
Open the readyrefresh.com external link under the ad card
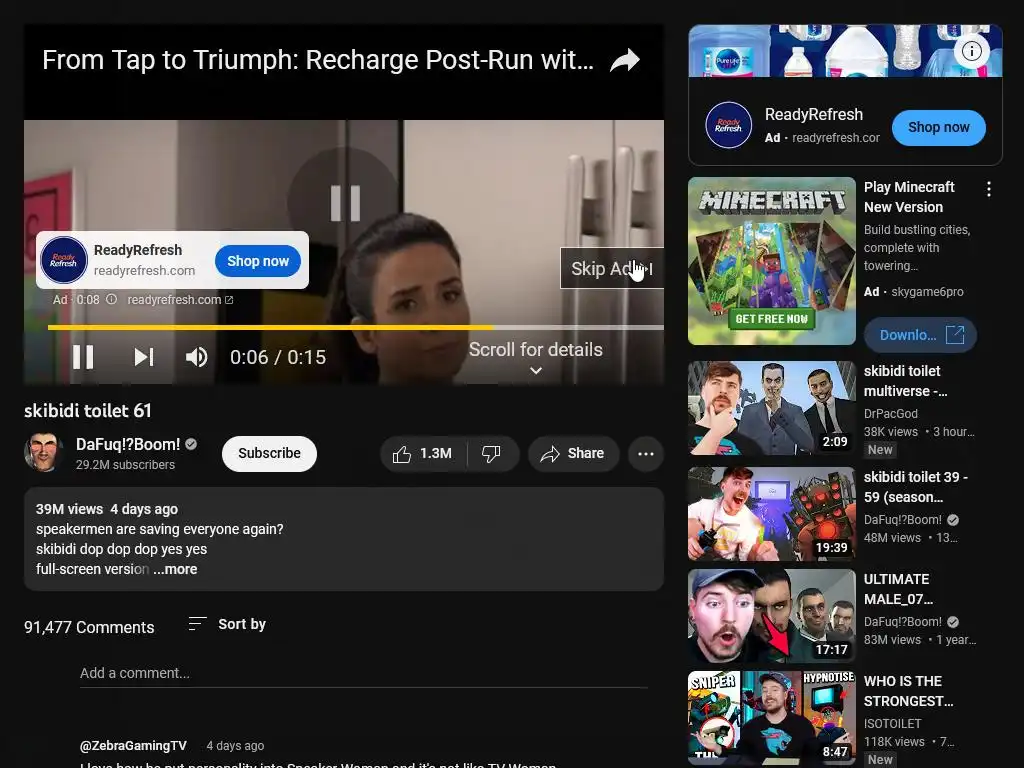tap(180, 300)
